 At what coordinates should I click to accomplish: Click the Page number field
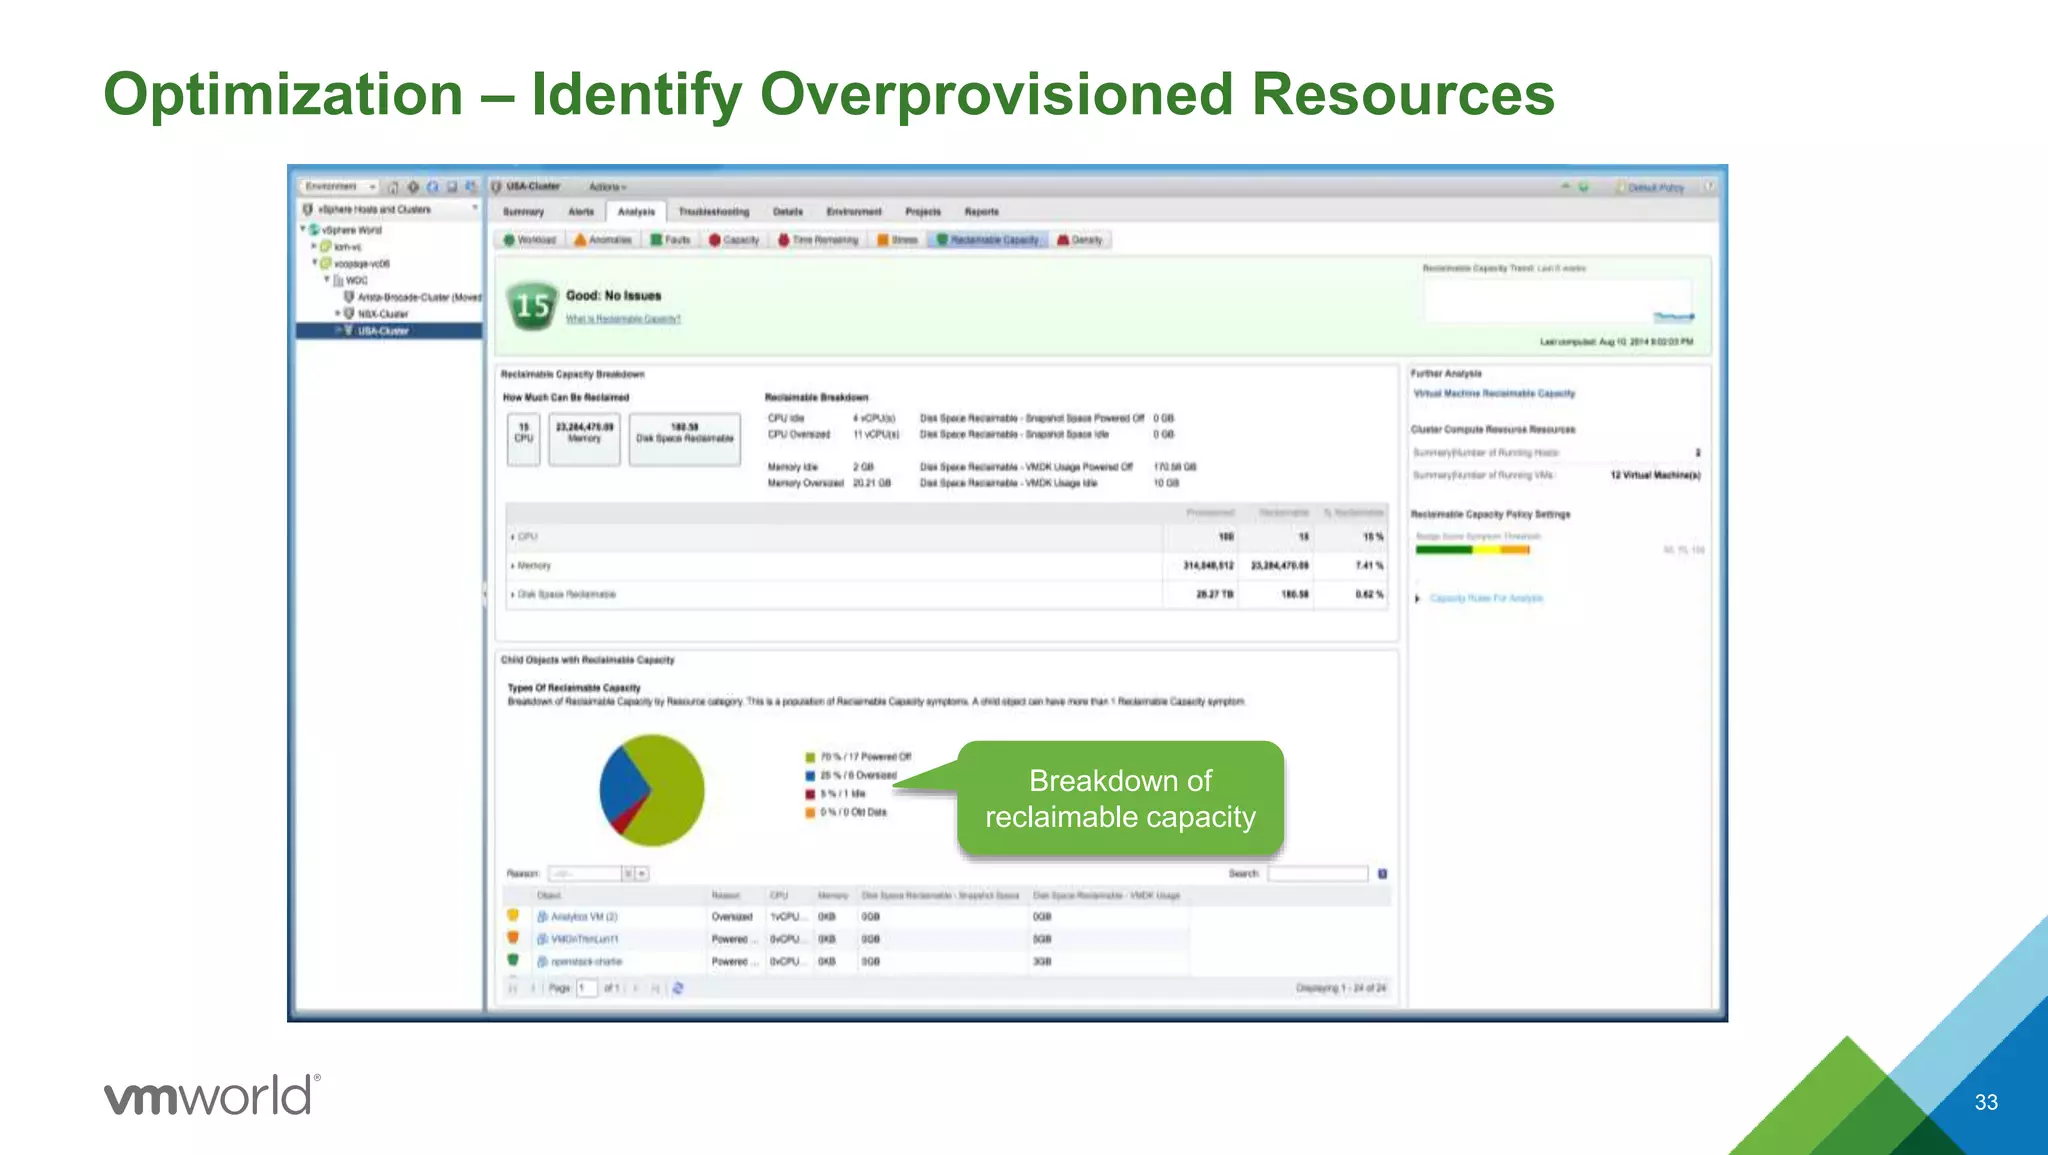tap(586, 988)
